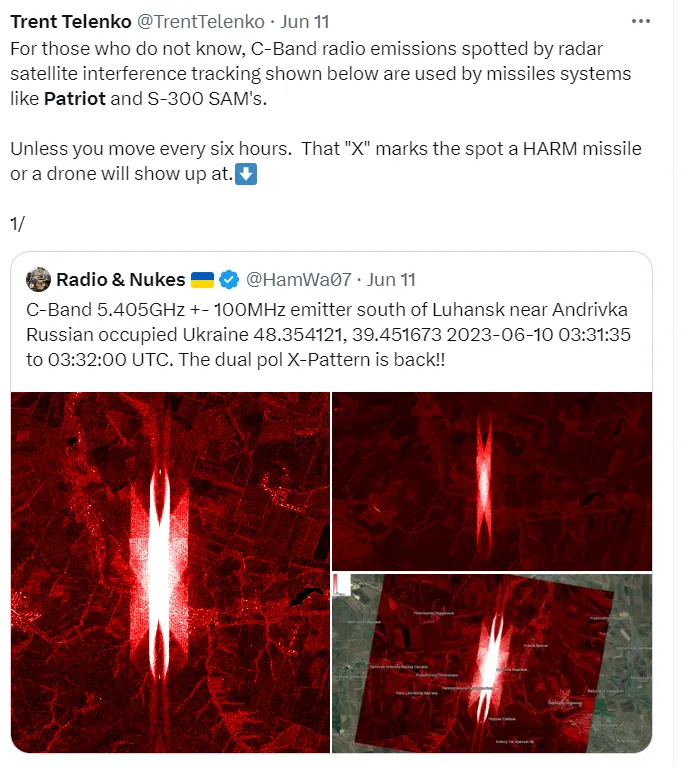
Task: Click the blue verified badge
Action: click(229, 280)
